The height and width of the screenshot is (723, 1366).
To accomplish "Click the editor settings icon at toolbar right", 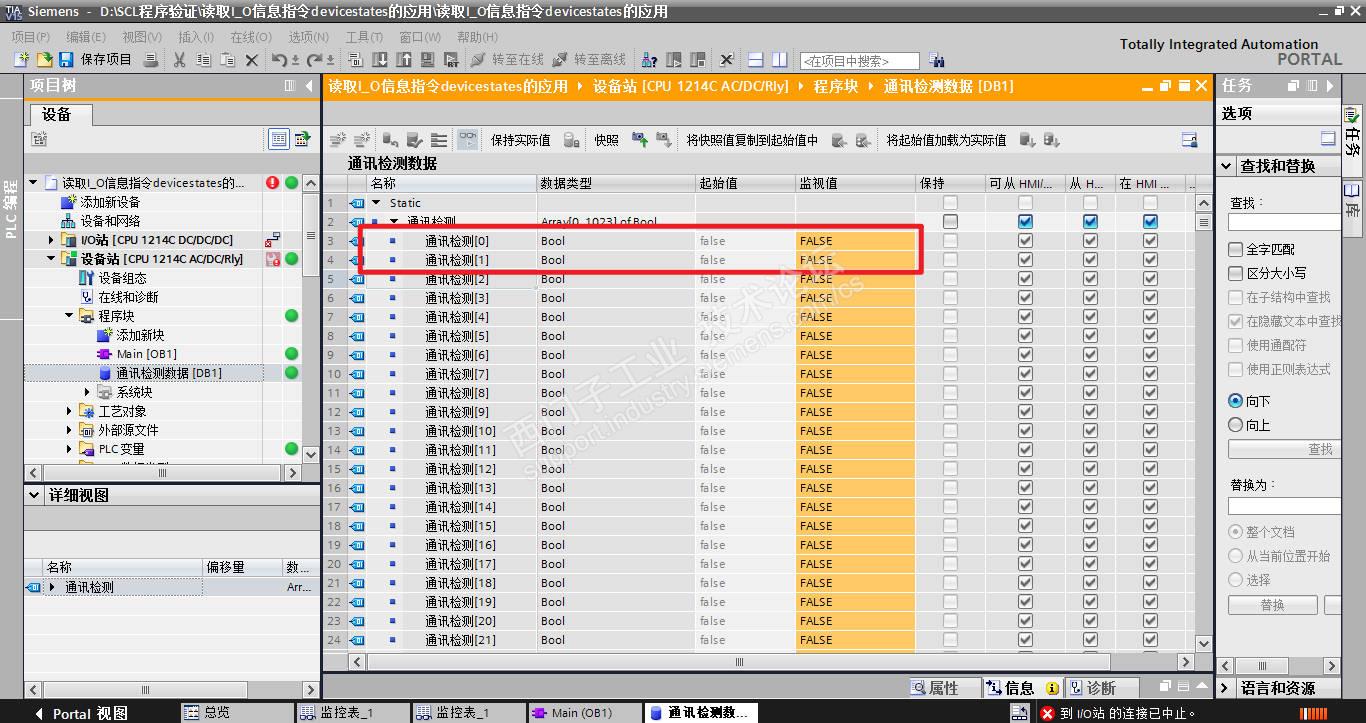I will click(x=1189, y=140).
